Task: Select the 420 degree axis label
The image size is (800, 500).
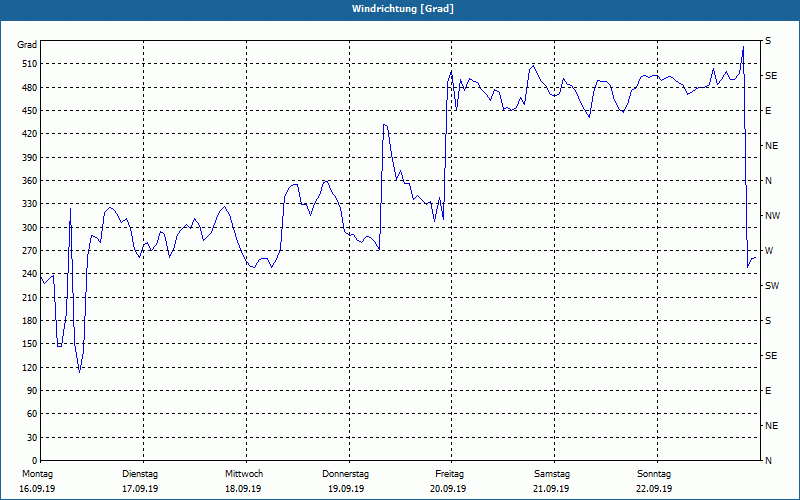Action: tap(29, 134)
